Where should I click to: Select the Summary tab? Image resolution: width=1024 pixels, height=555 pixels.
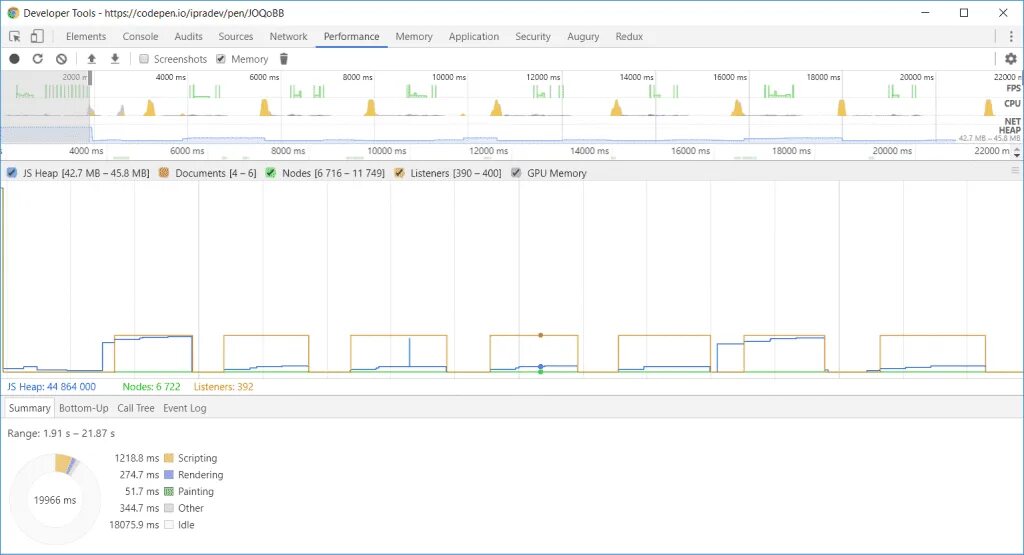coord(29,408)
